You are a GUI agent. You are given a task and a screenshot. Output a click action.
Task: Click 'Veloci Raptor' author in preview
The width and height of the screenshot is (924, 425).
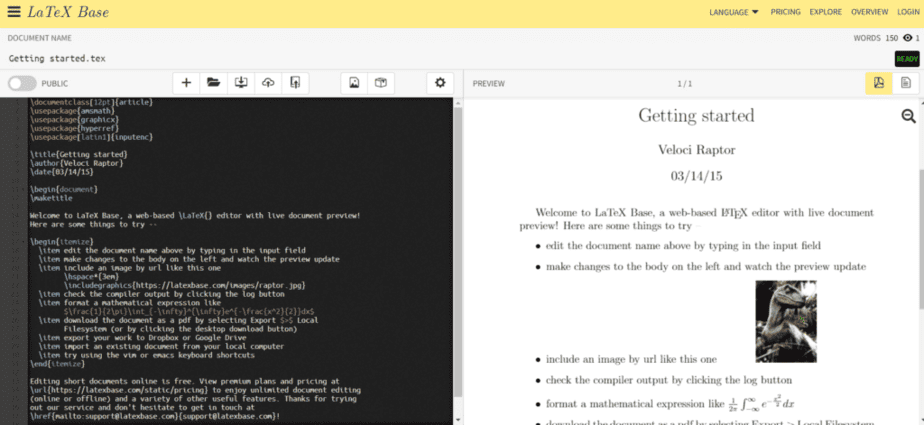click(697, 150)
